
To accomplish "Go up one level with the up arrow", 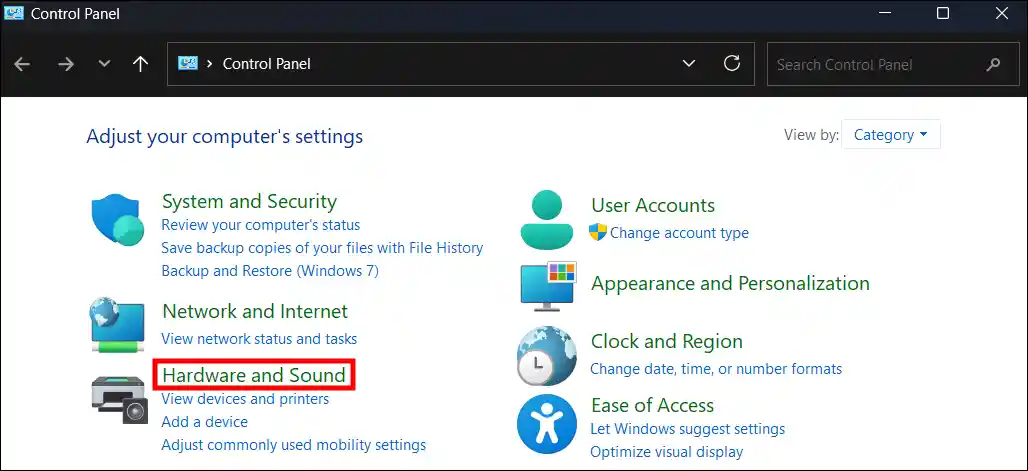I will (140, 64).
